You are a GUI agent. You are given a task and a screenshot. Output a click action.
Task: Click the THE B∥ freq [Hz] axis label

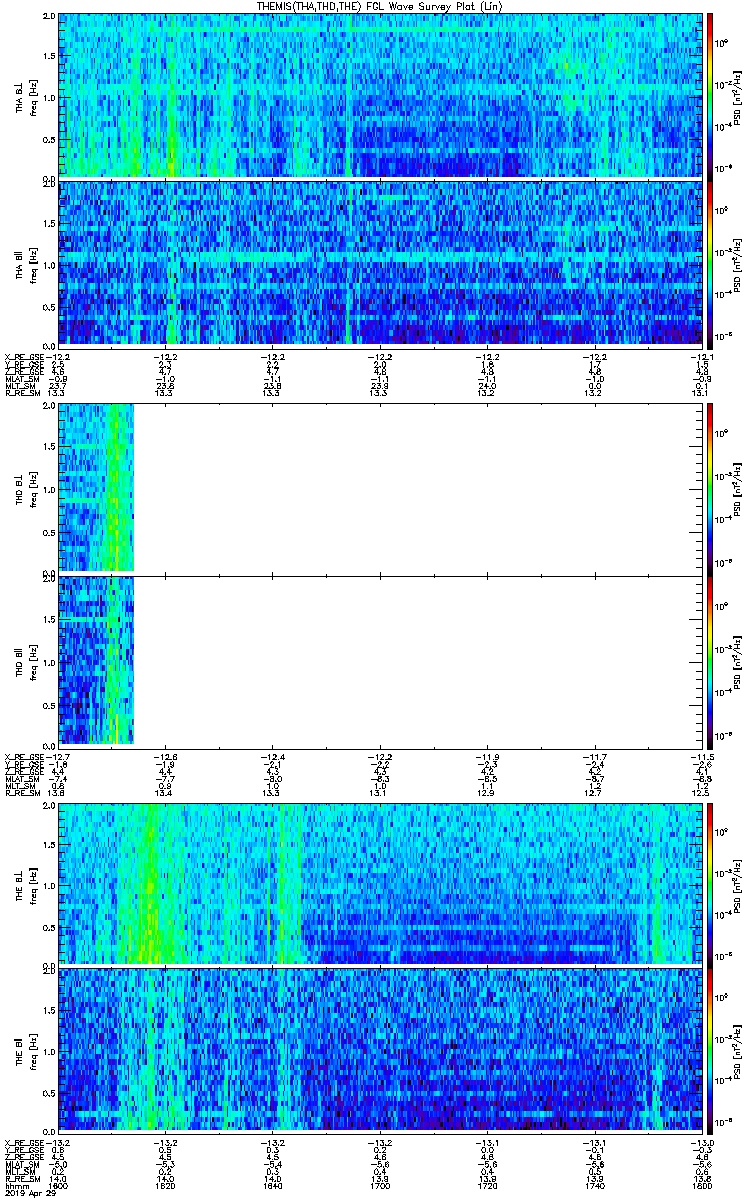click(x=32, y=1049)
